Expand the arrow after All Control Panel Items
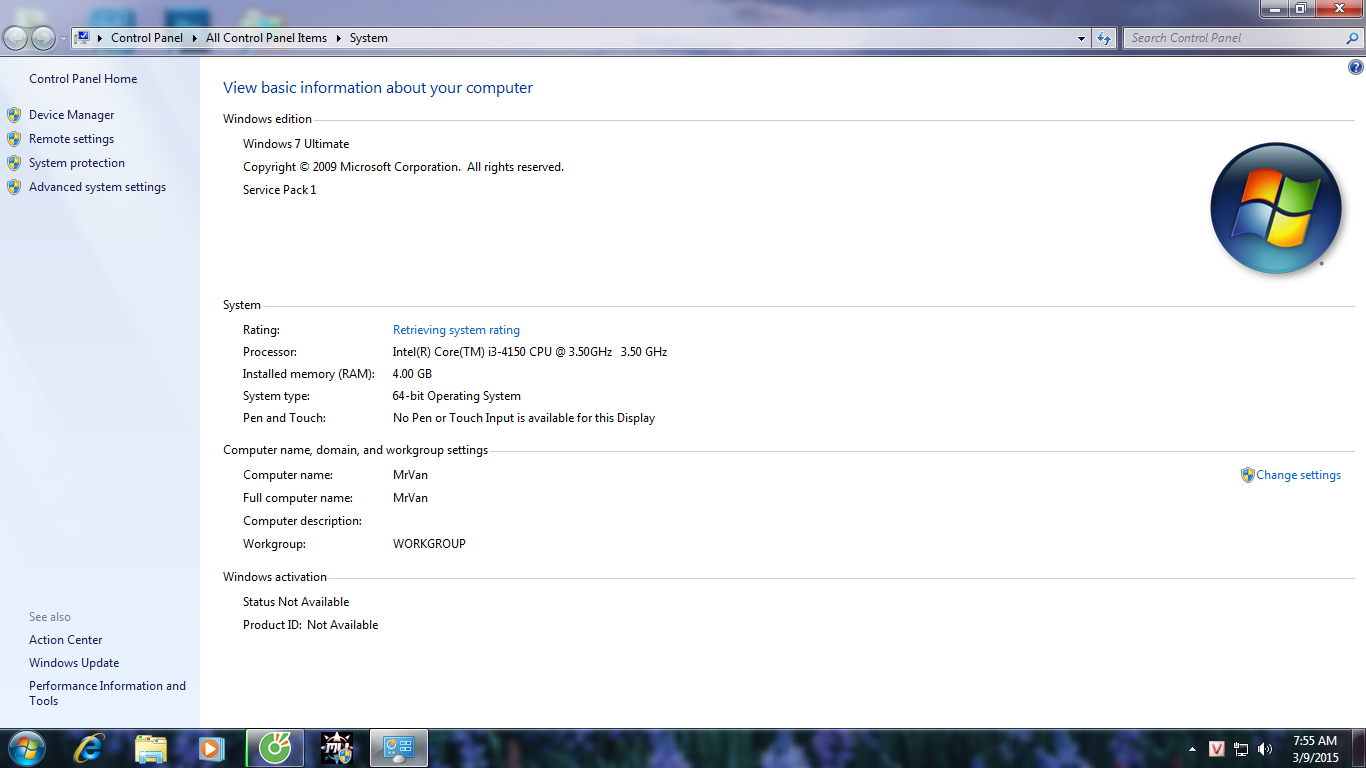This screenshot has height=768, width=1366. point(338,38)
